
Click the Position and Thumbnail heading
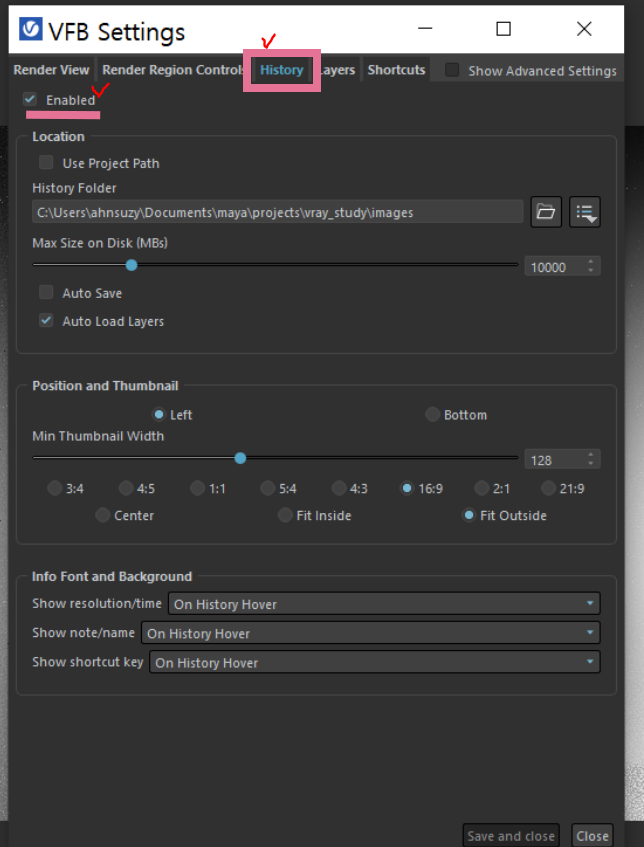pos(105,386)
